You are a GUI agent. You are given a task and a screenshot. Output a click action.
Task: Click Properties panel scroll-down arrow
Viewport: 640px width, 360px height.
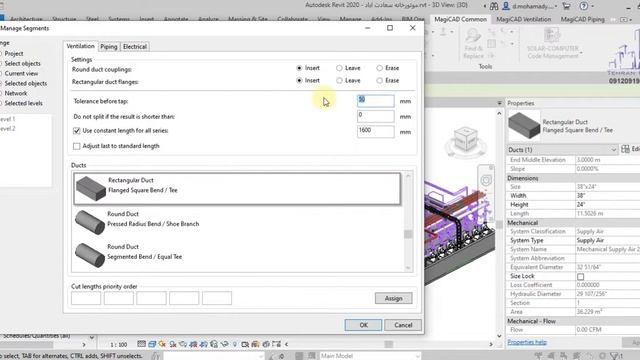pos(499,336)
